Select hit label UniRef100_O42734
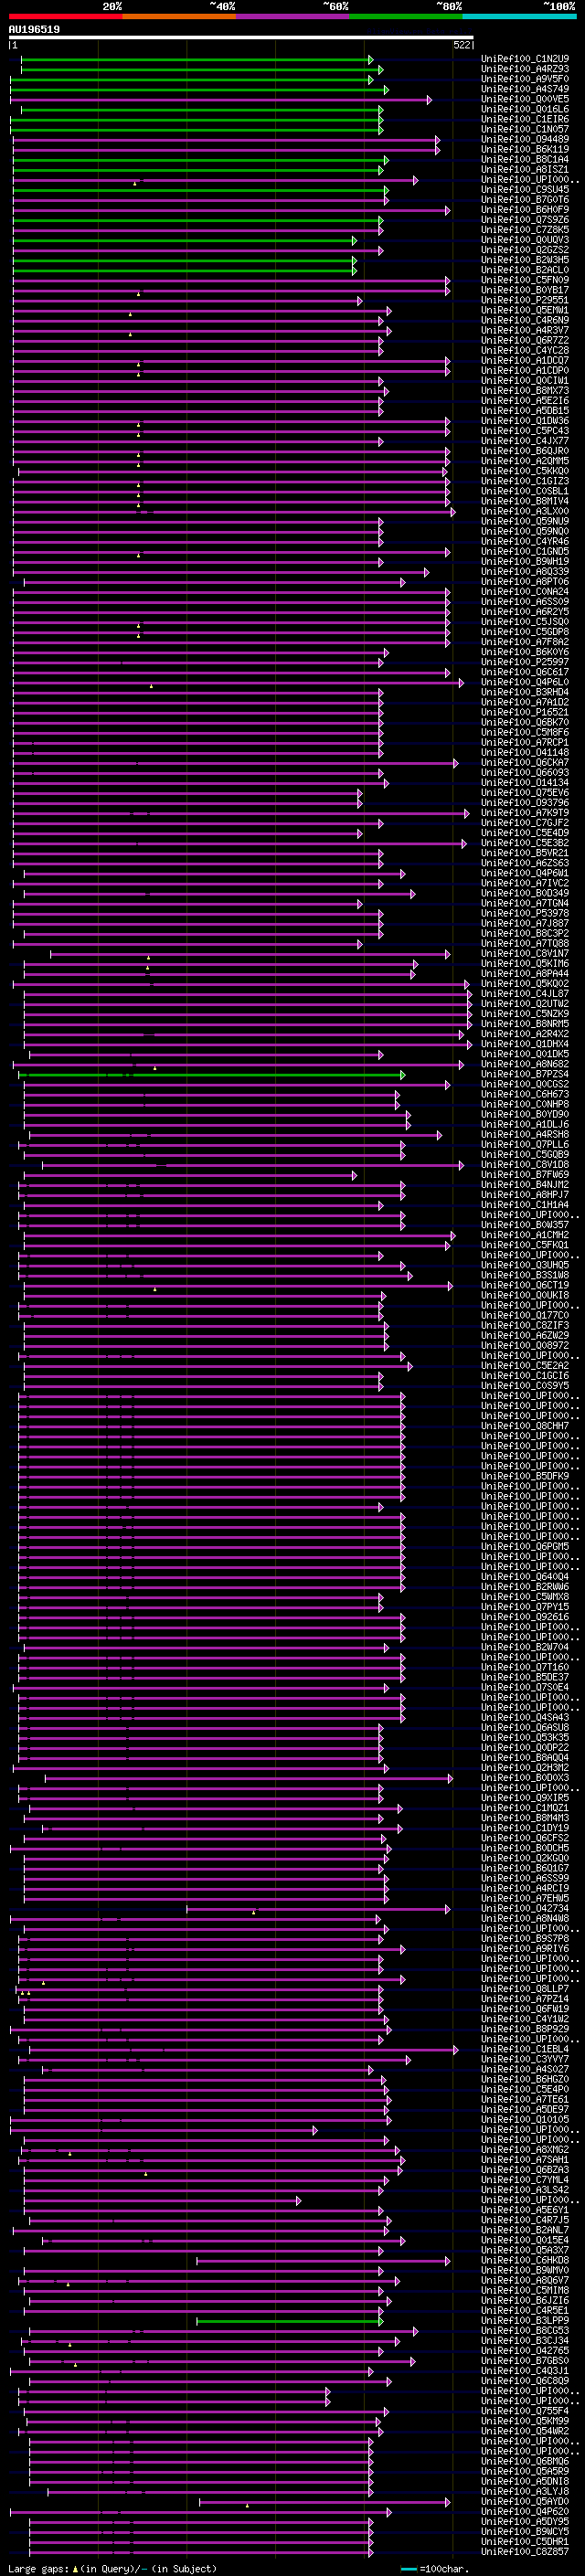 coord(525,1909)
